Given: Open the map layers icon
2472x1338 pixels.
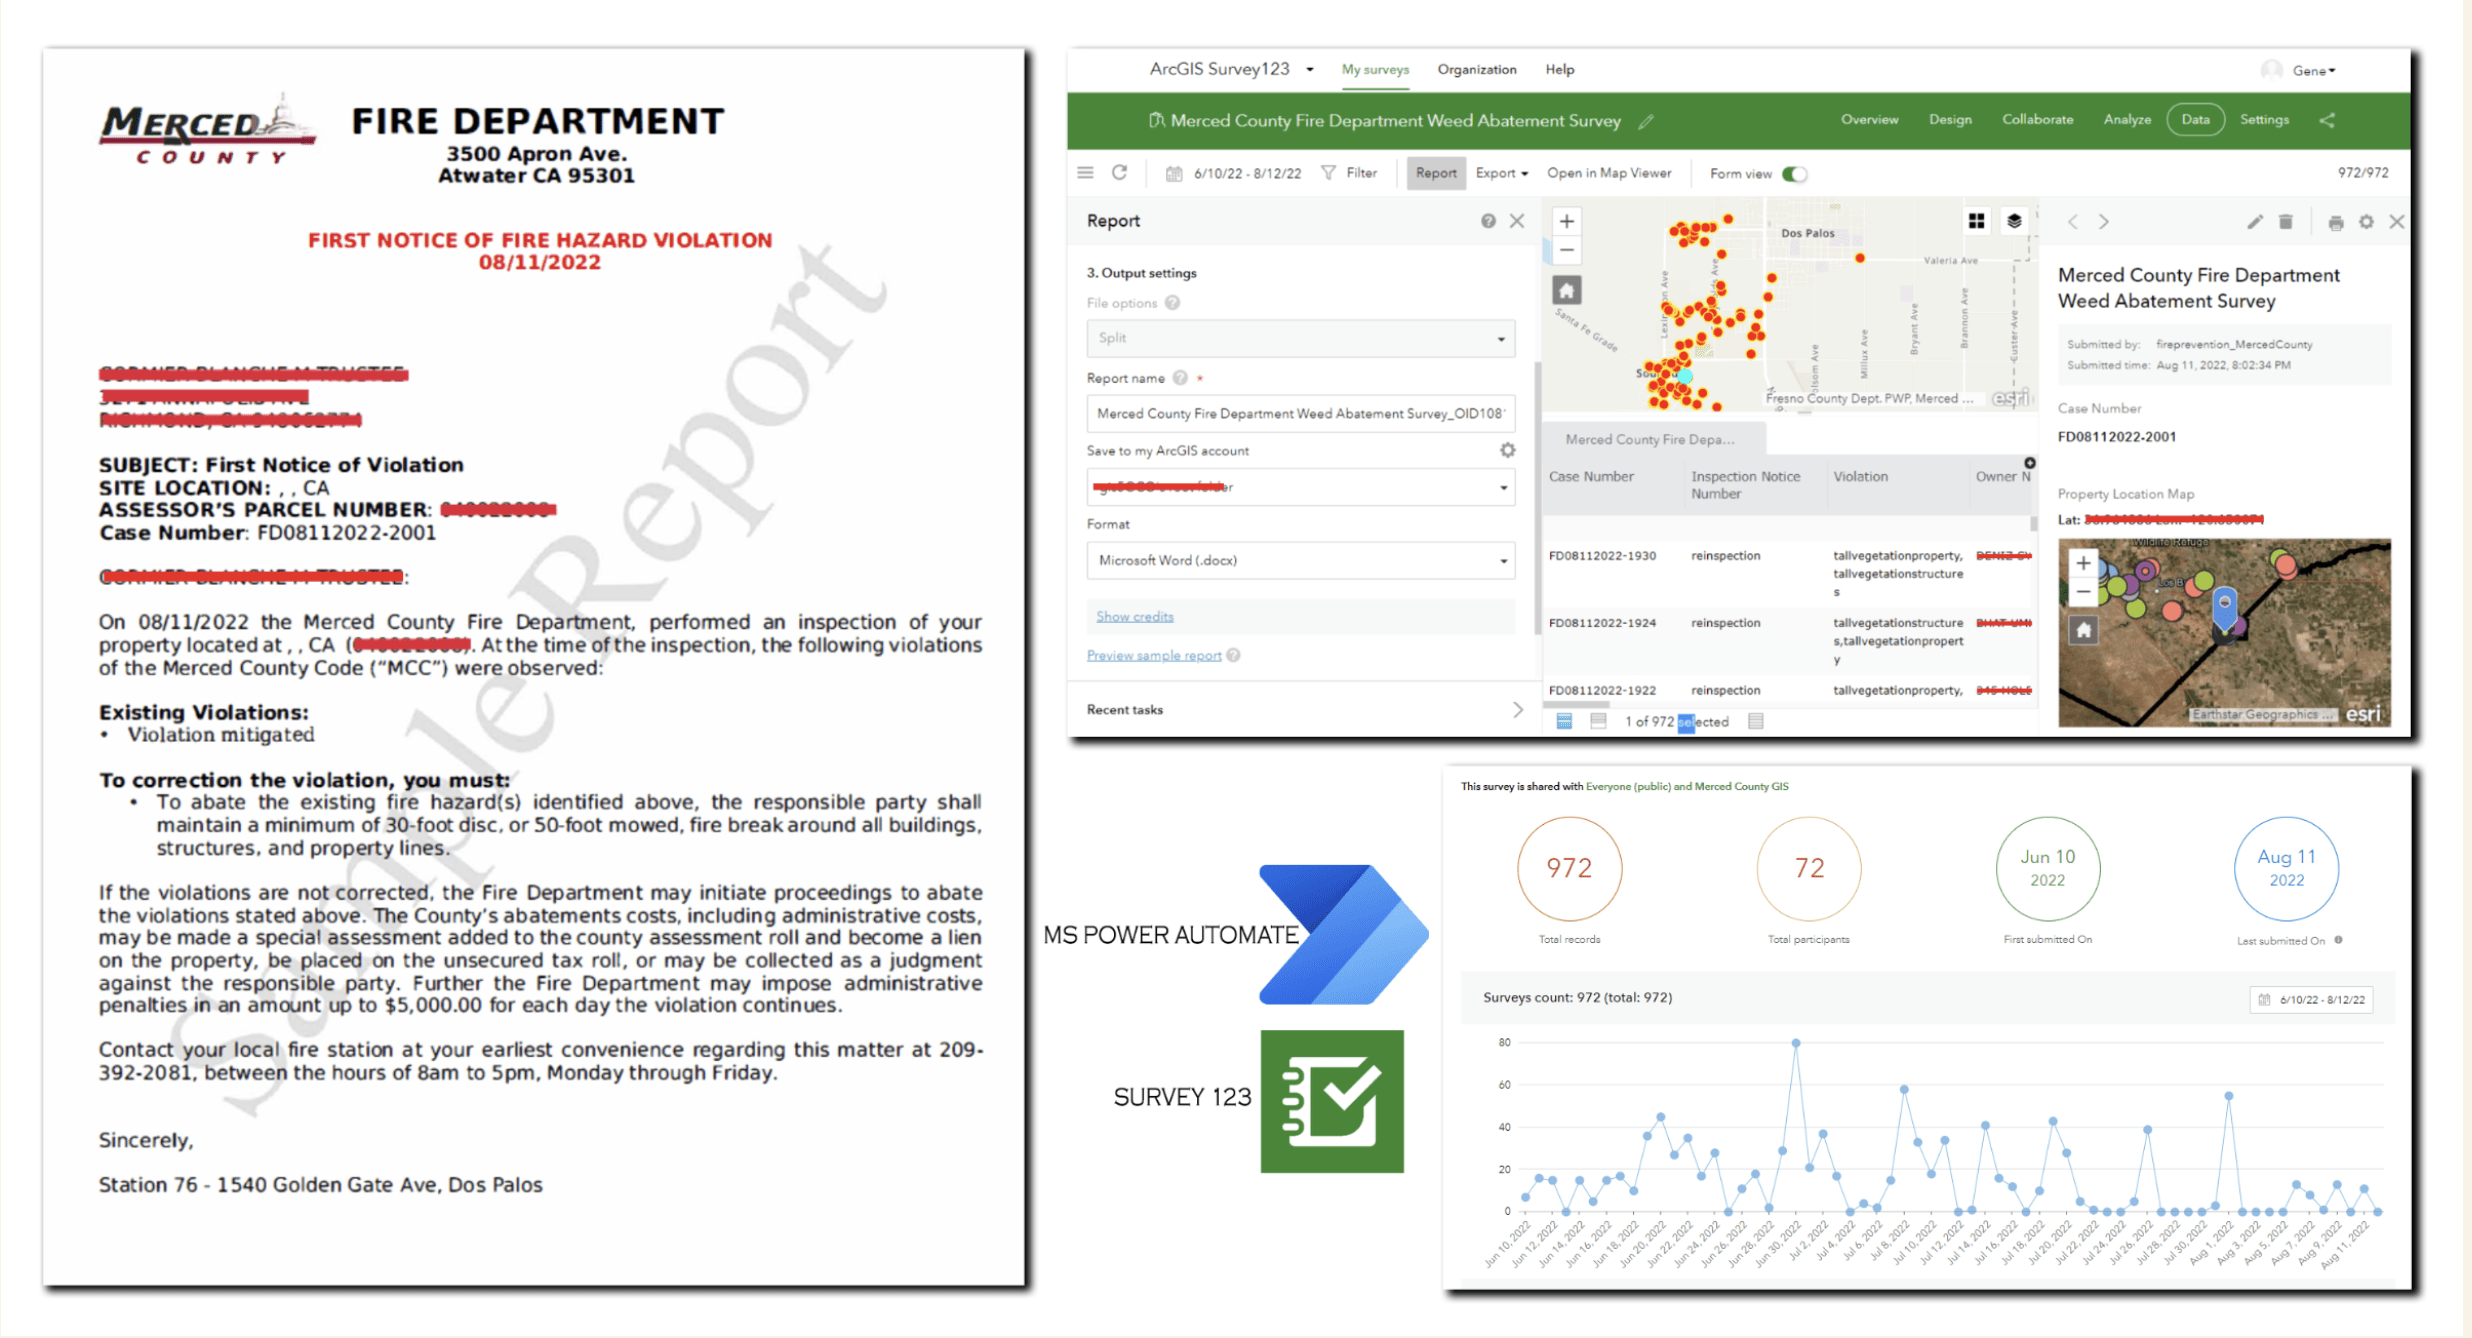Looking at the screenshot, I should [x=2014, y=221].
